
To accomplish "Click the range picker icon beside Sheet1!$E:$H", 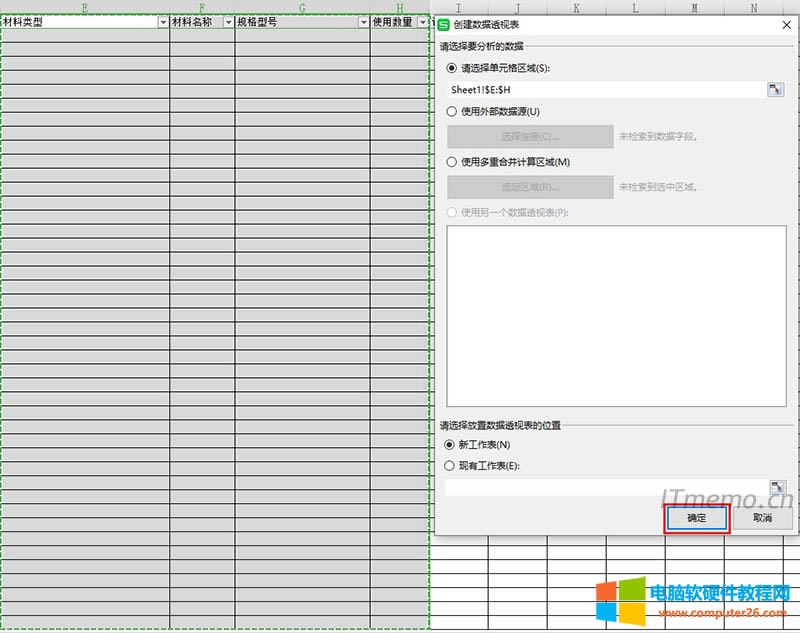I will point(775,90).
